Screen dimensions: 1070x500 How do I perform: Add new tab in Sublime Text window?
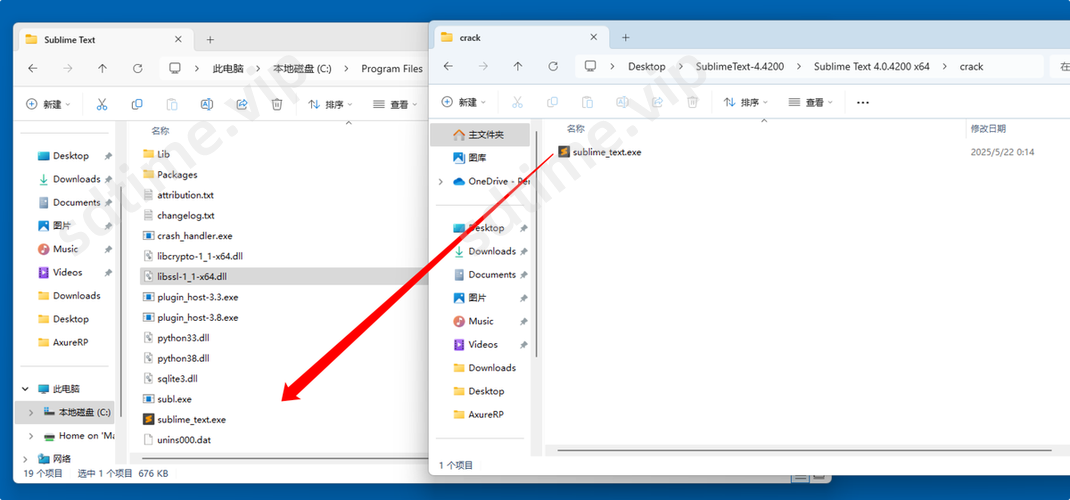210,40
